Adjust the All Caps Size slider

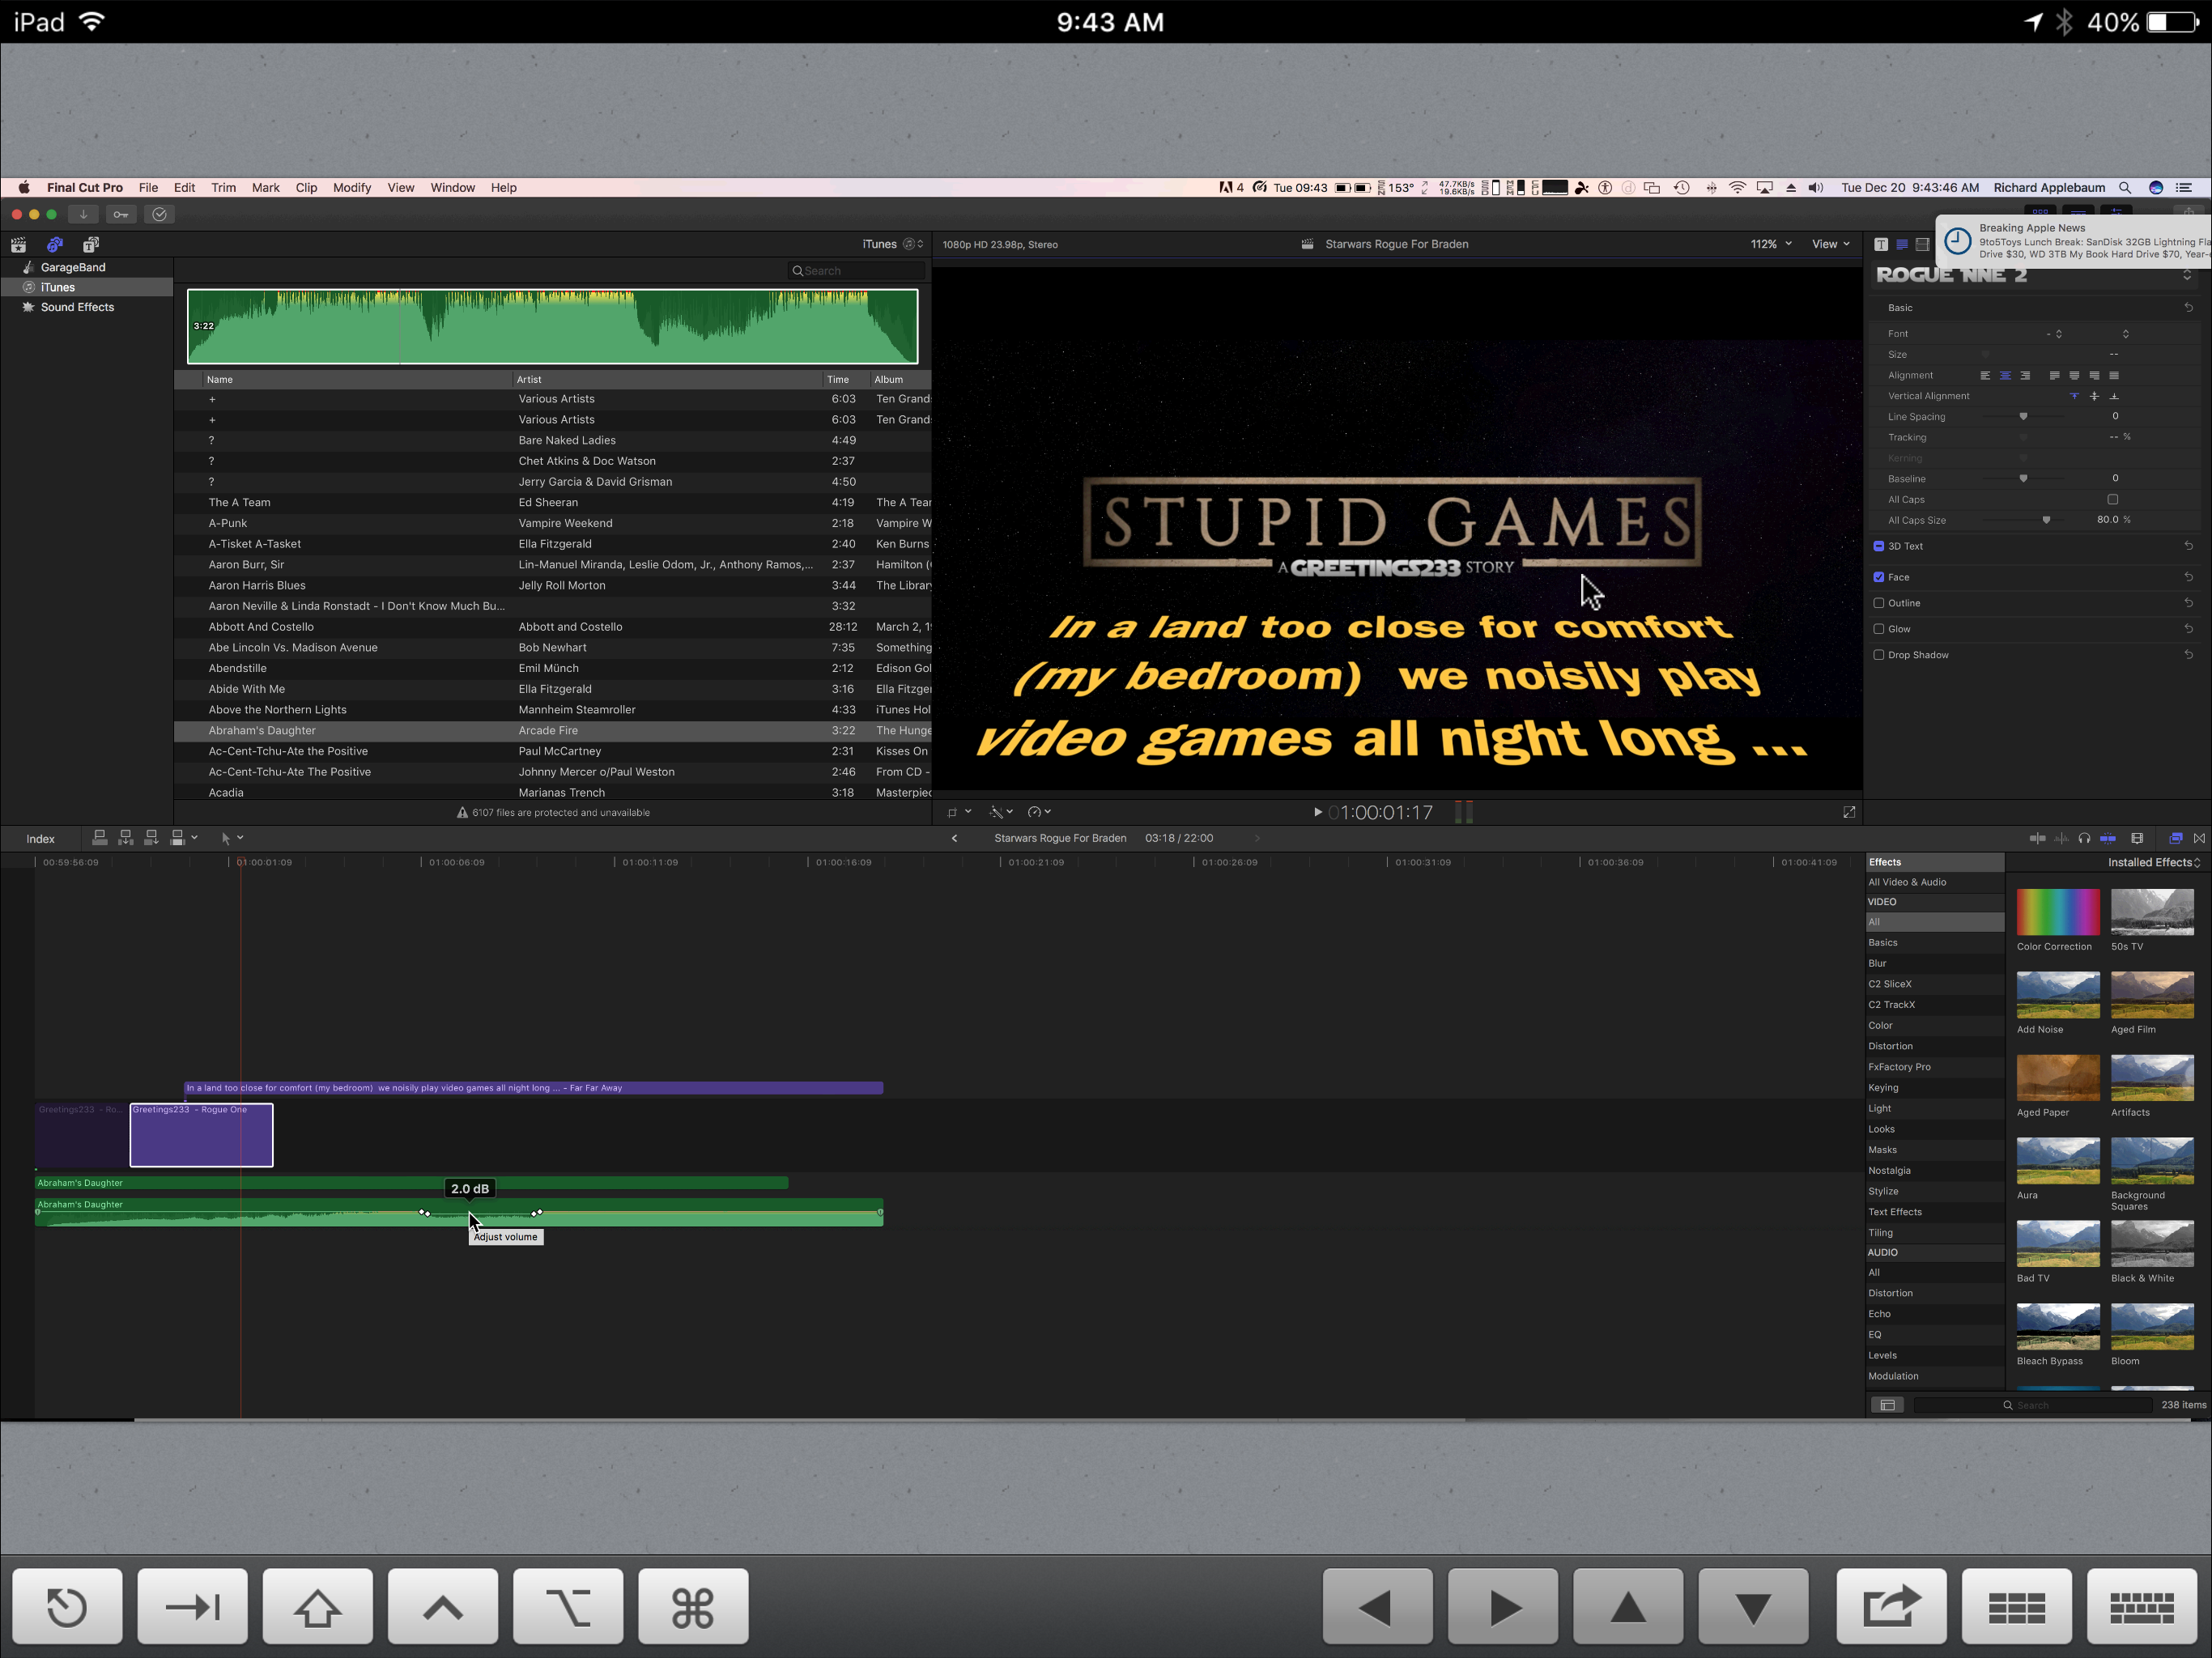click(2046, 520)
